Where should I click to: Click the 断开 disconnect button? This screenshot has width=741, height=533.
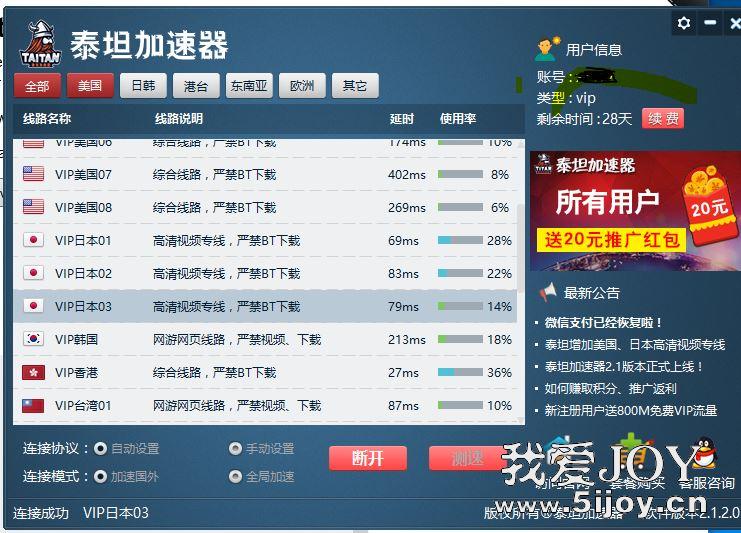click(368, 458)
